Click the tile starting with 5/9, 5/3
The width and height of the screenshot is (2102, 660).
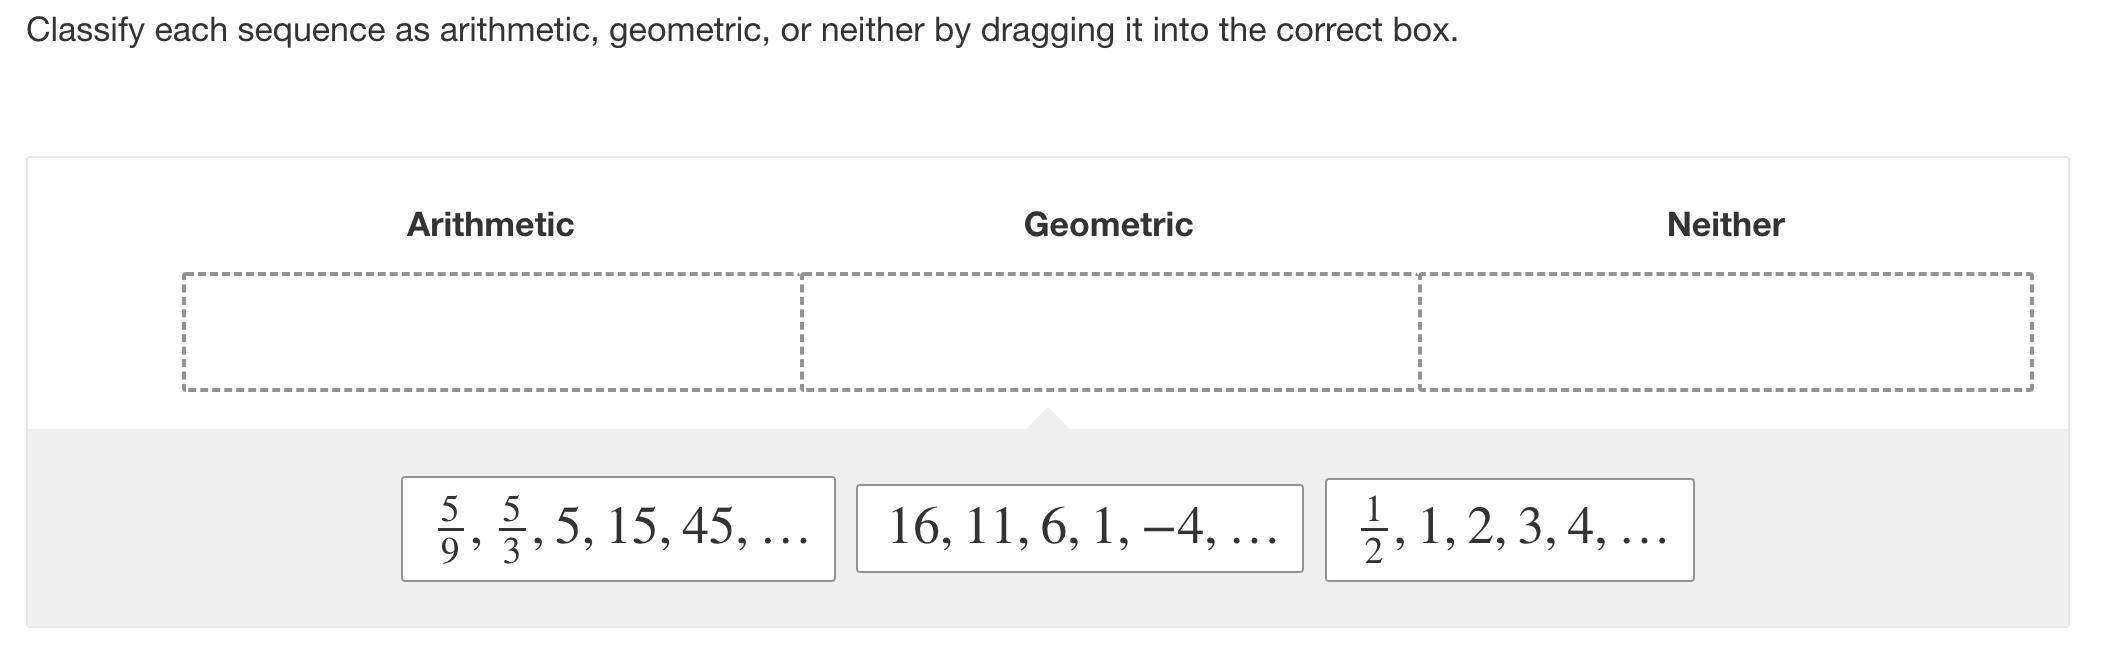(x=618, y=528)
